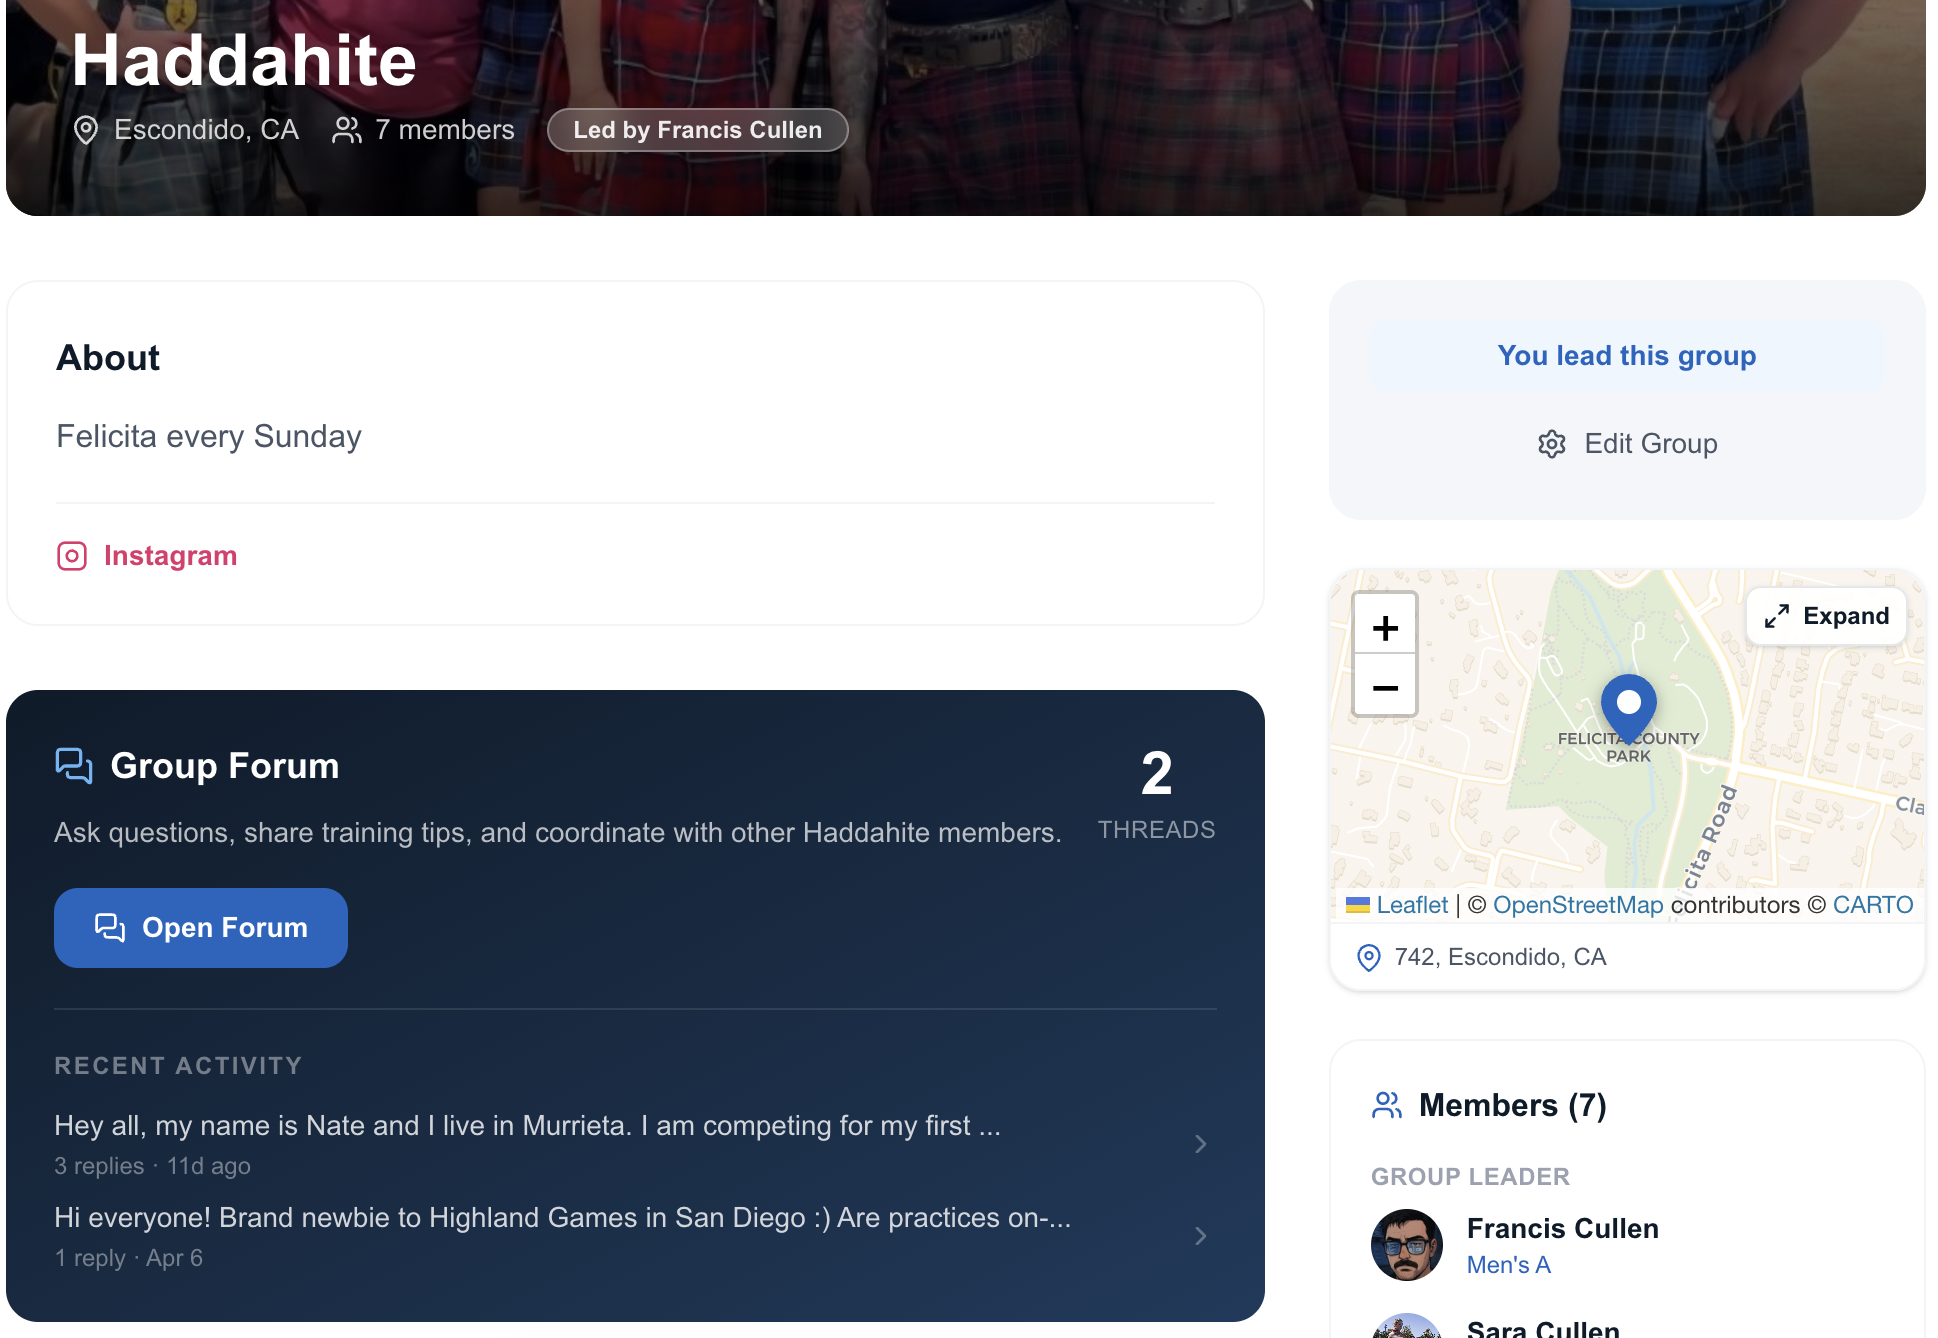This screenshot has height=1338, width=1938.
Task: Expand the Nate from Murrieta thread chevron
Action: pos(1201,1144)
